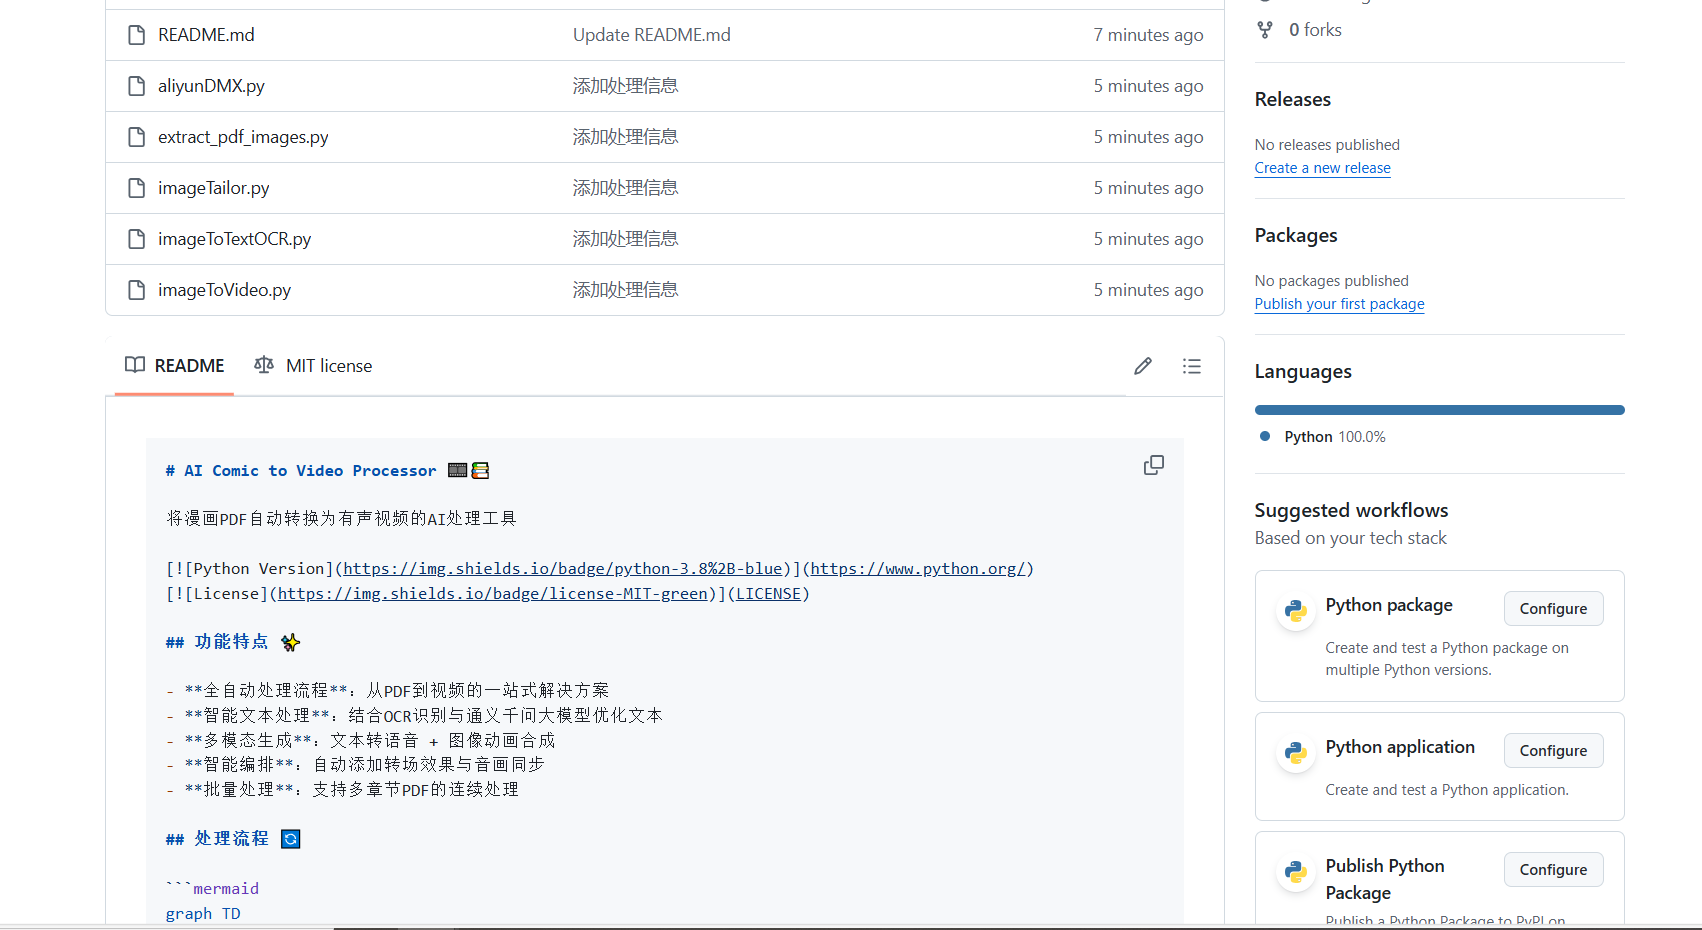Viewport: 1702px width, 930px height.
Task: Switch to the MIT license tab
Action: click(313, 366)
